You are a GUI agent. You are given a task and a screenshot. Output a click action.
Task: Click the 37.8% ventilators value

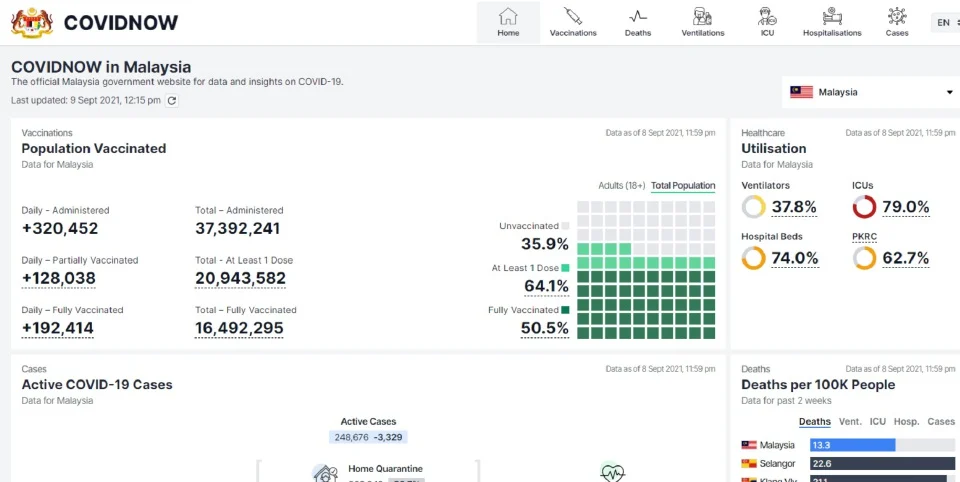click(x=794, y=207)
